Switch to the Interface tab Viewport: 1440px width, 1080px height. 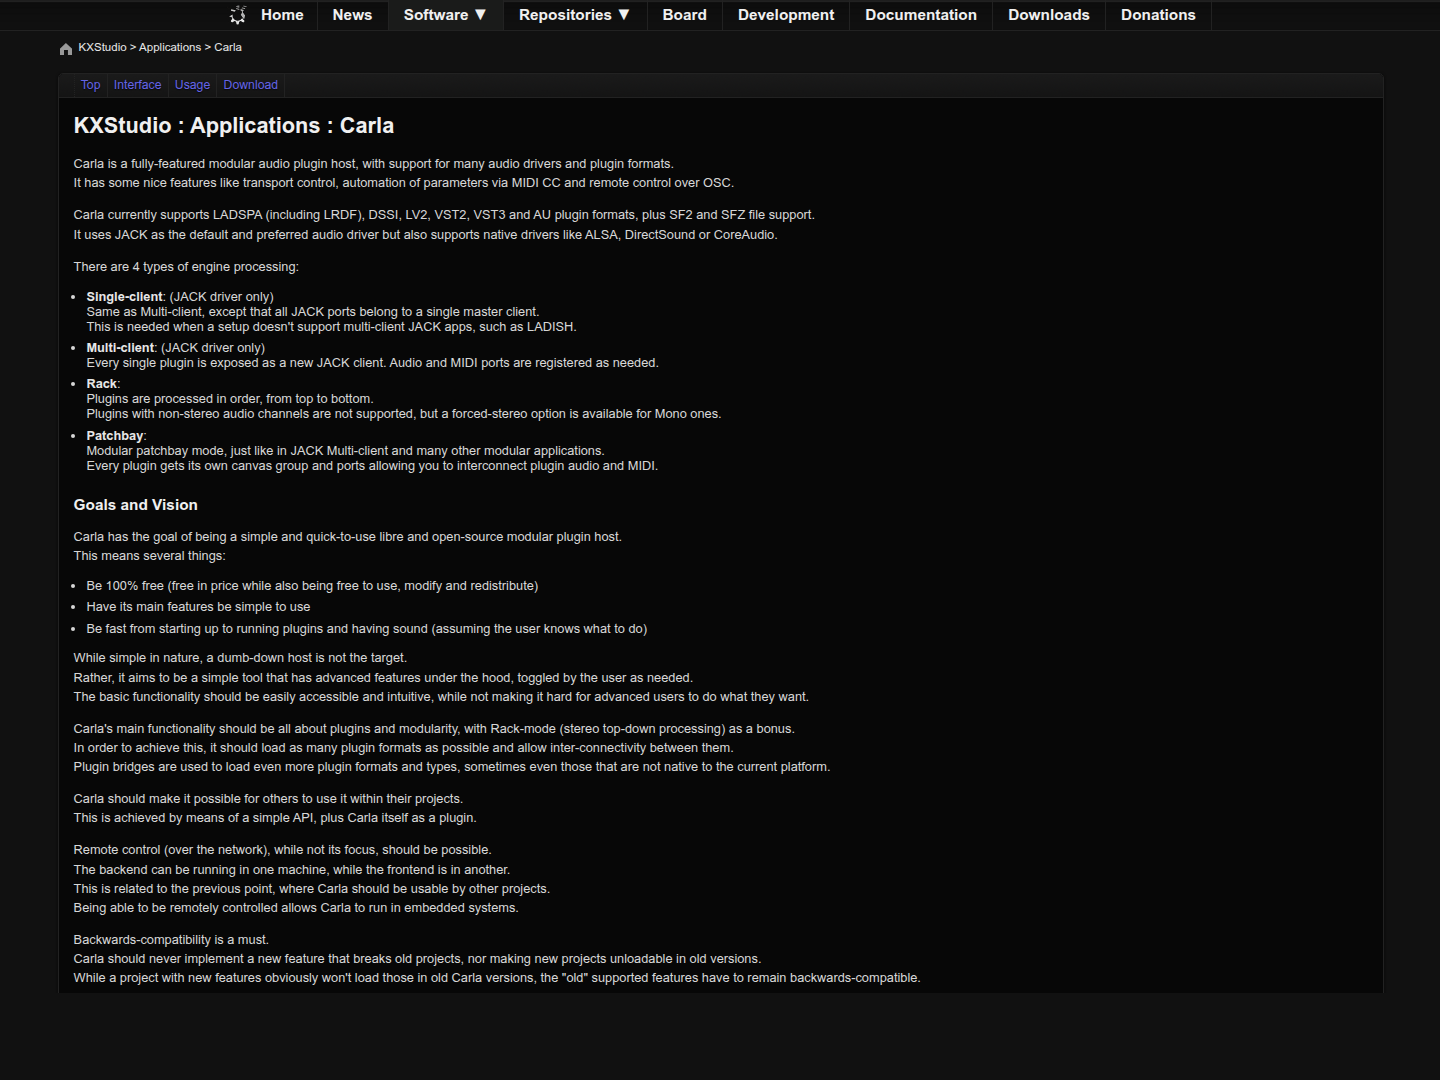[x=137, y=85]
